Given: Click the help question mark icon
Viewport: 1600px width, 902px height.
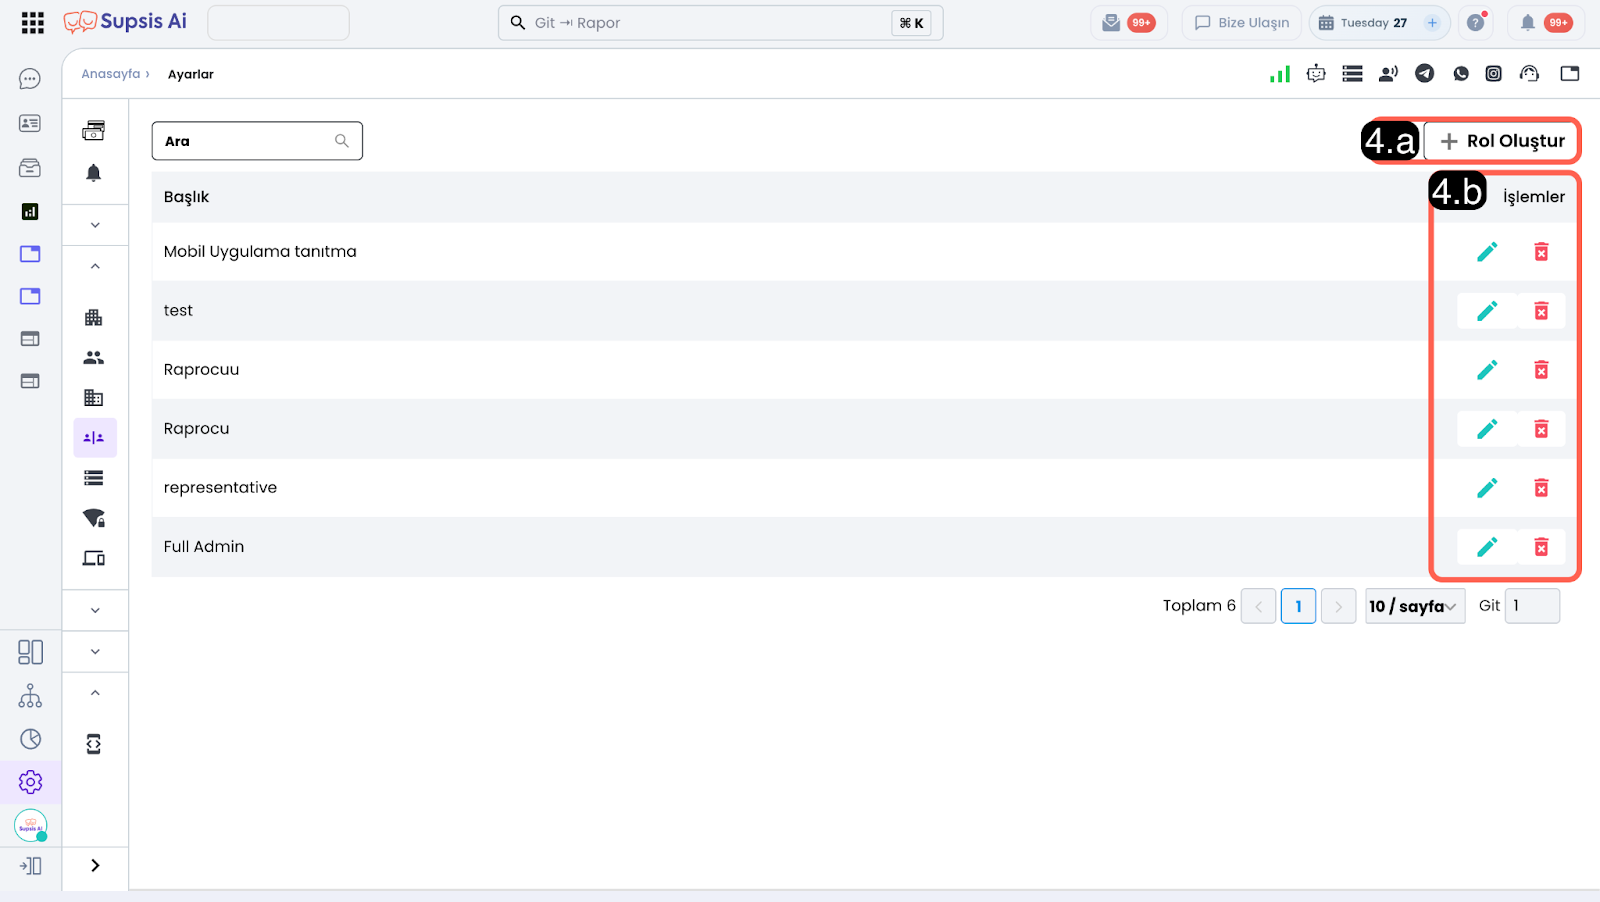Looking at the screenshot, I should (x=1475, y=23).
